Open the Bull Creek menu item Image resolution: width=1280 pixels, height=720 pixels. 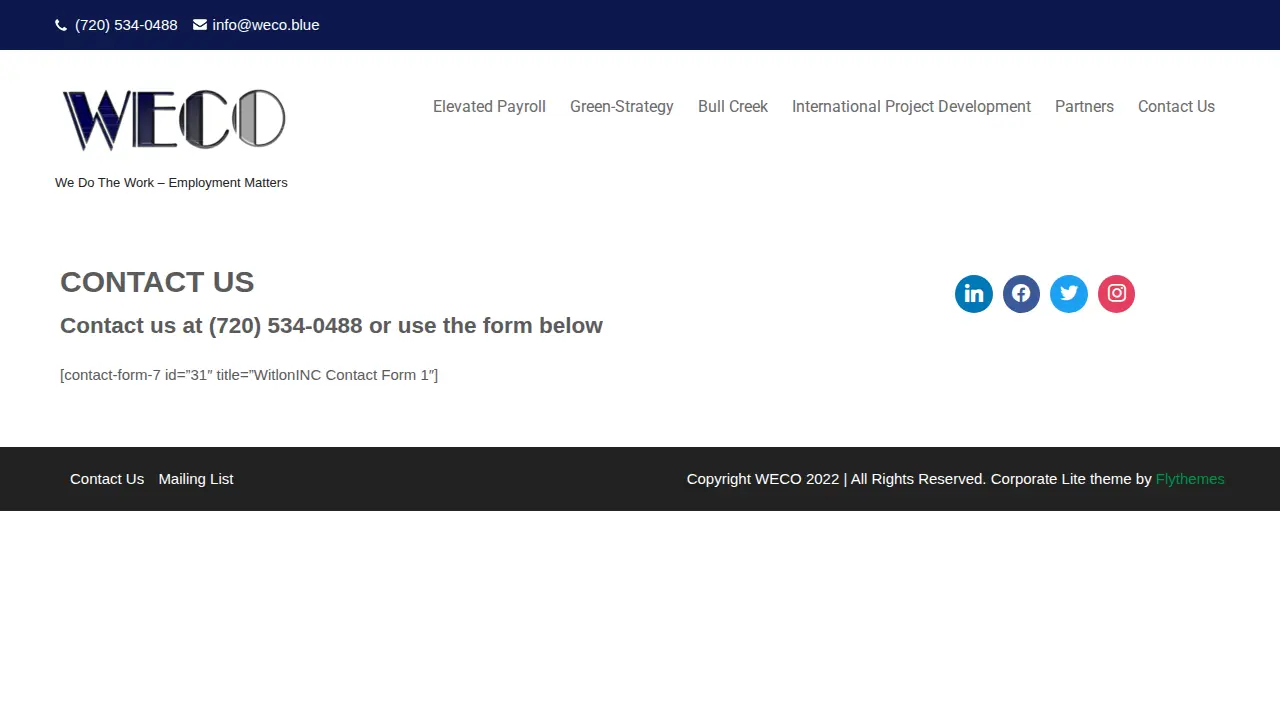click(x=733, y=107)
